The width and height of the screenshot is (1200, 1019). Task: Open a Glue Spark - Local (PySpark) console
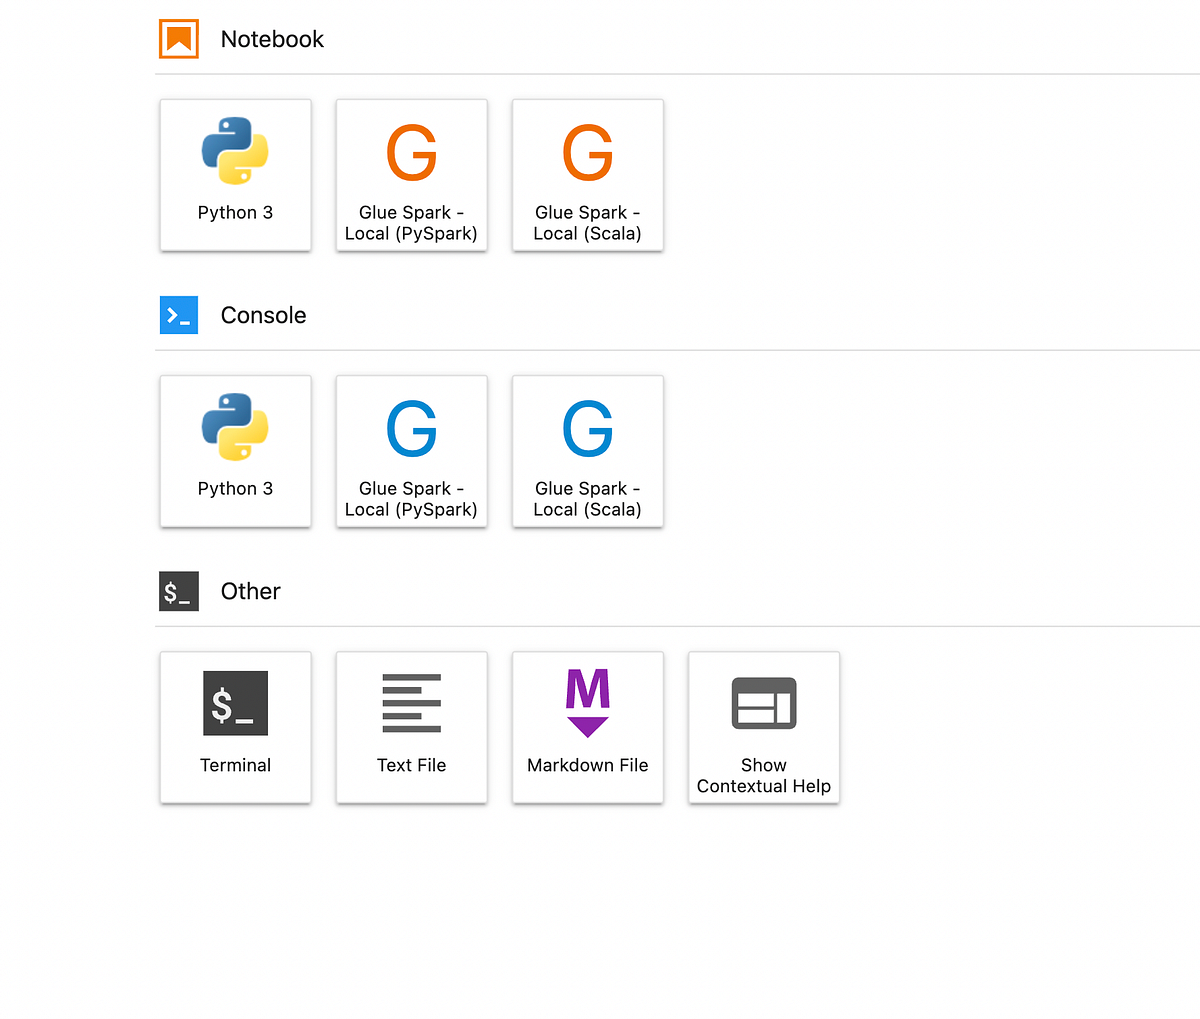411,451
